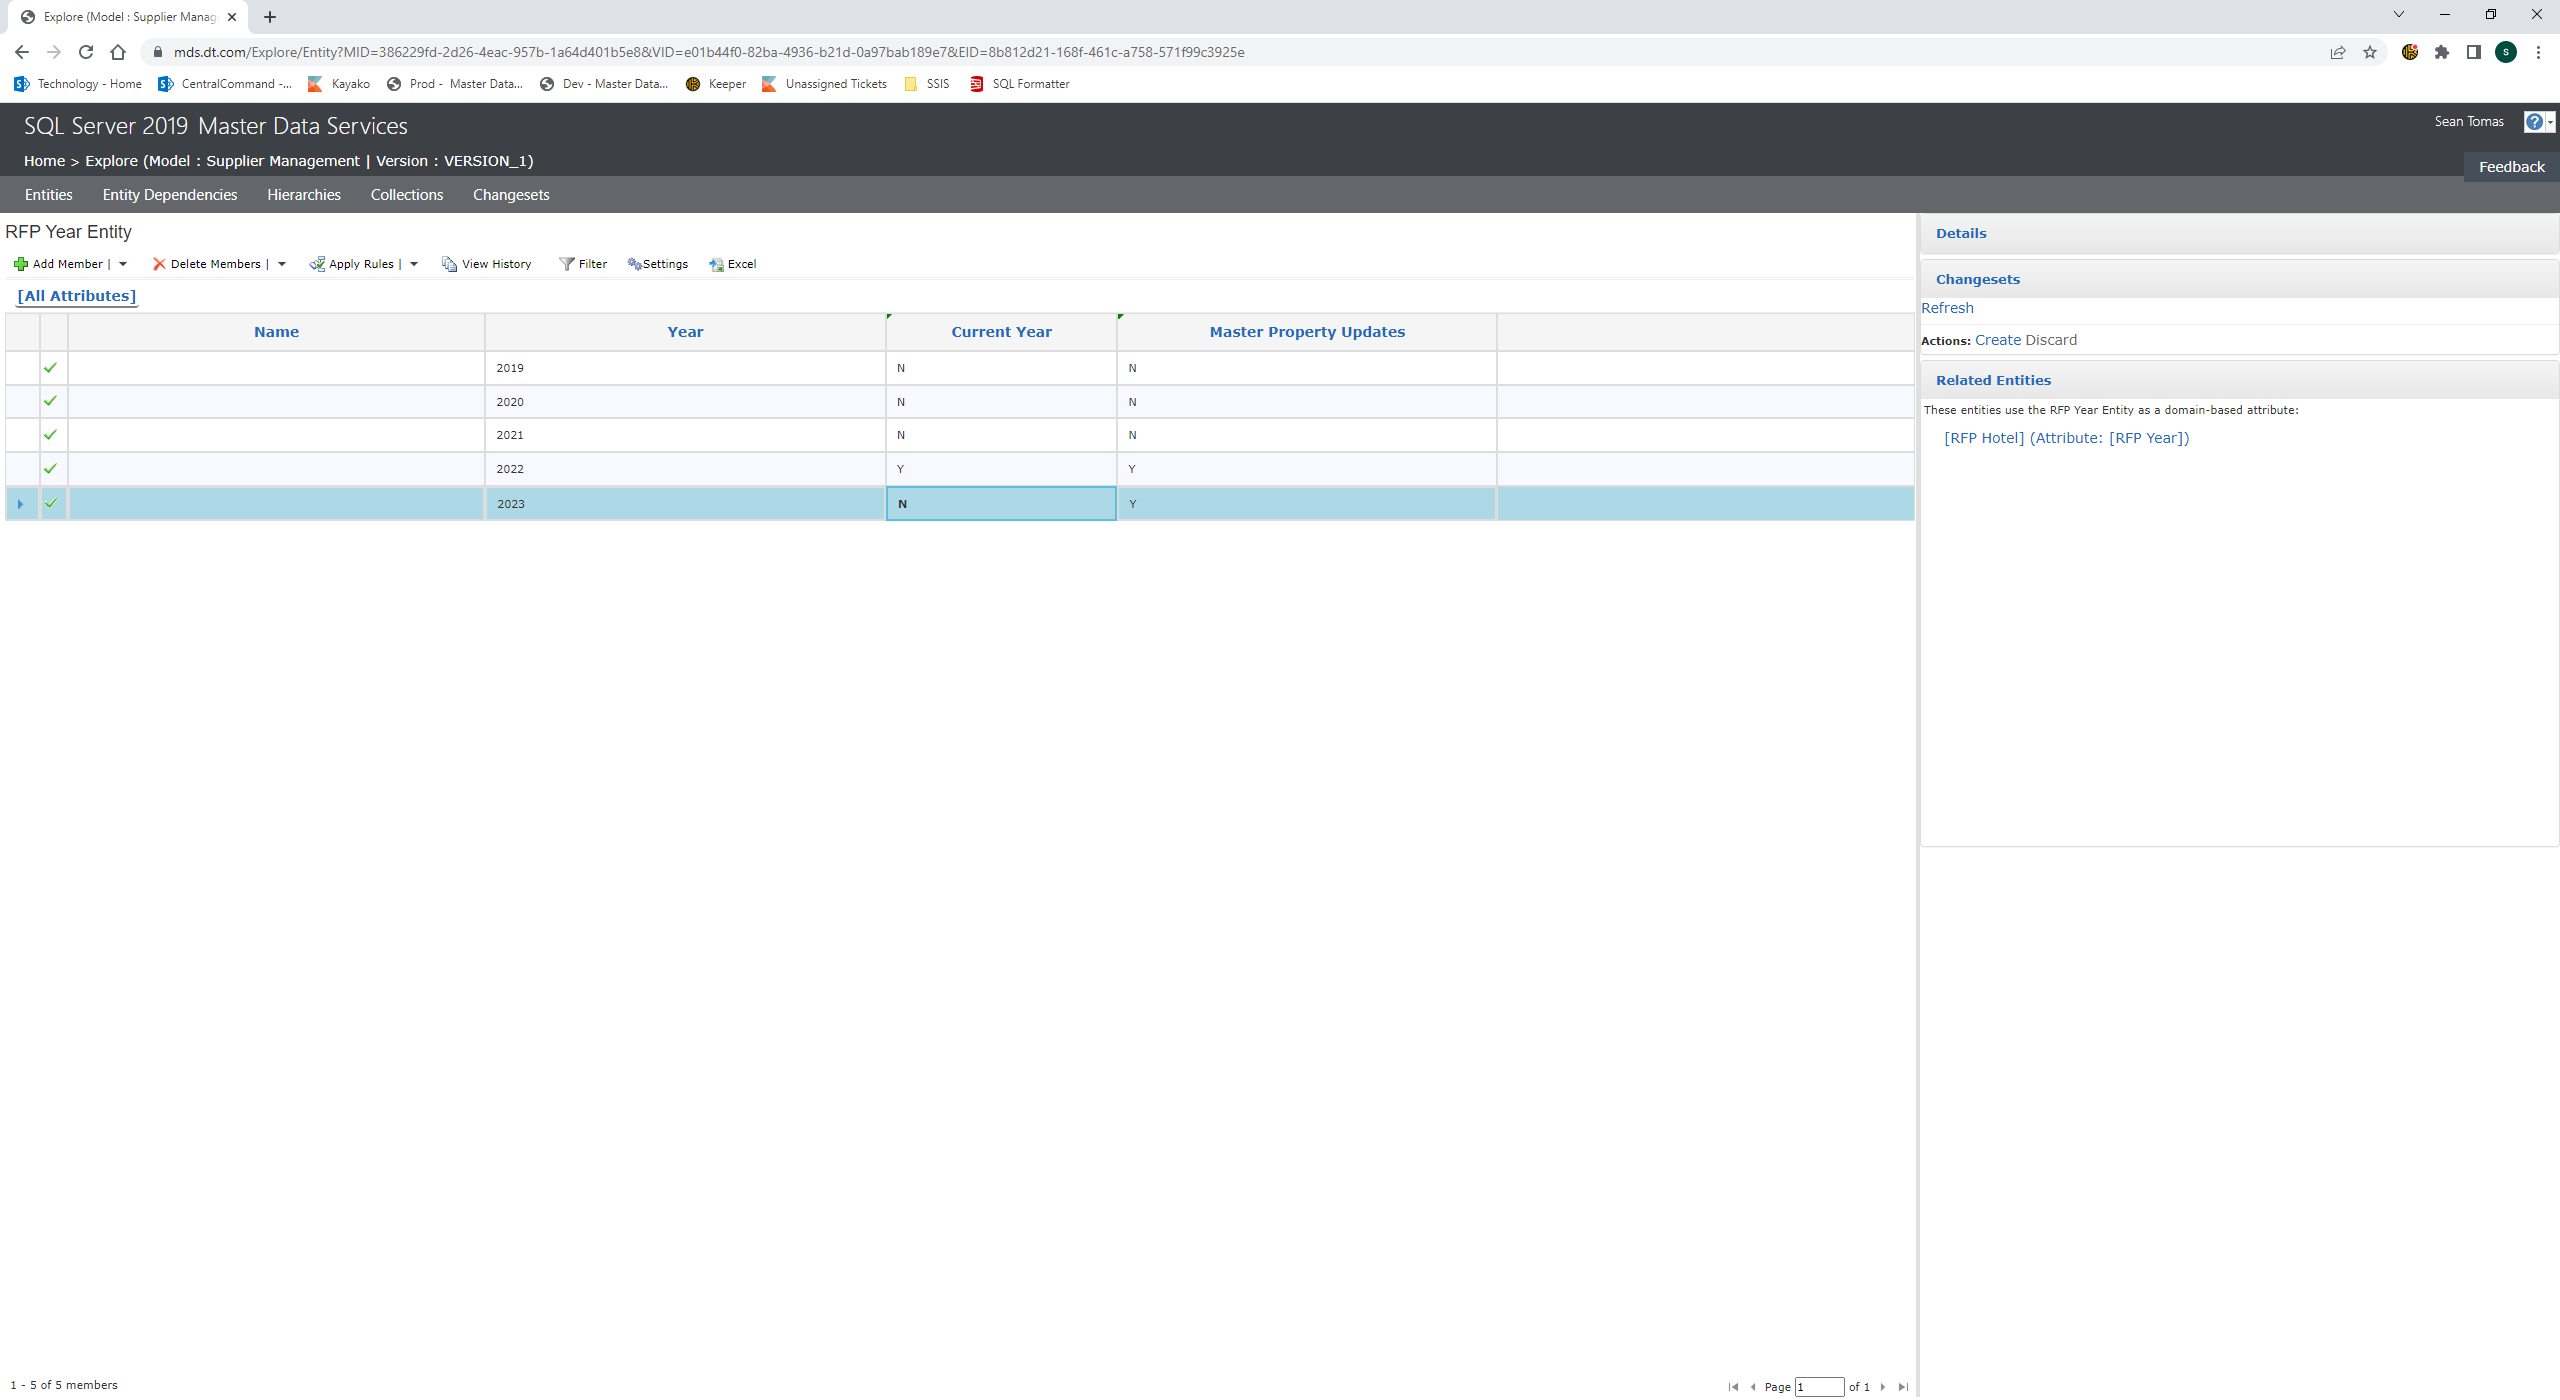2560x1400 pixels.
Task: Expand the Add Member dropdown arrow
Action: pos(123,264)
